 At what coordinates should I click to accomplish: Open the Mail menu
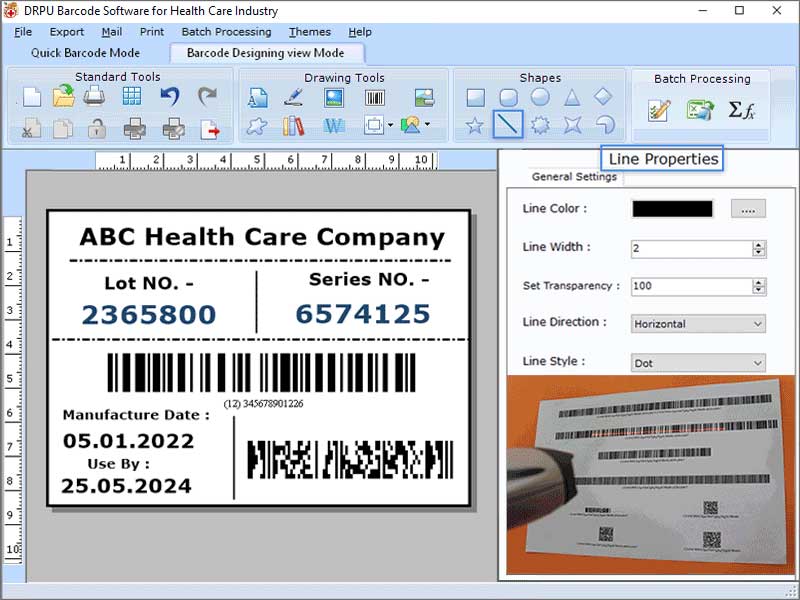112,32
